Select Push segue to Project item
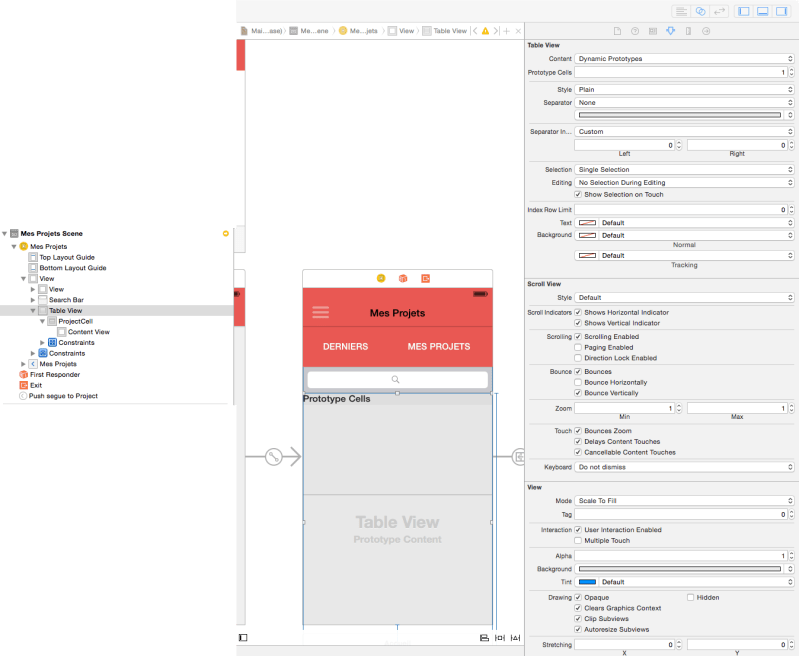799x656 pixels. [x=63, y=396]
